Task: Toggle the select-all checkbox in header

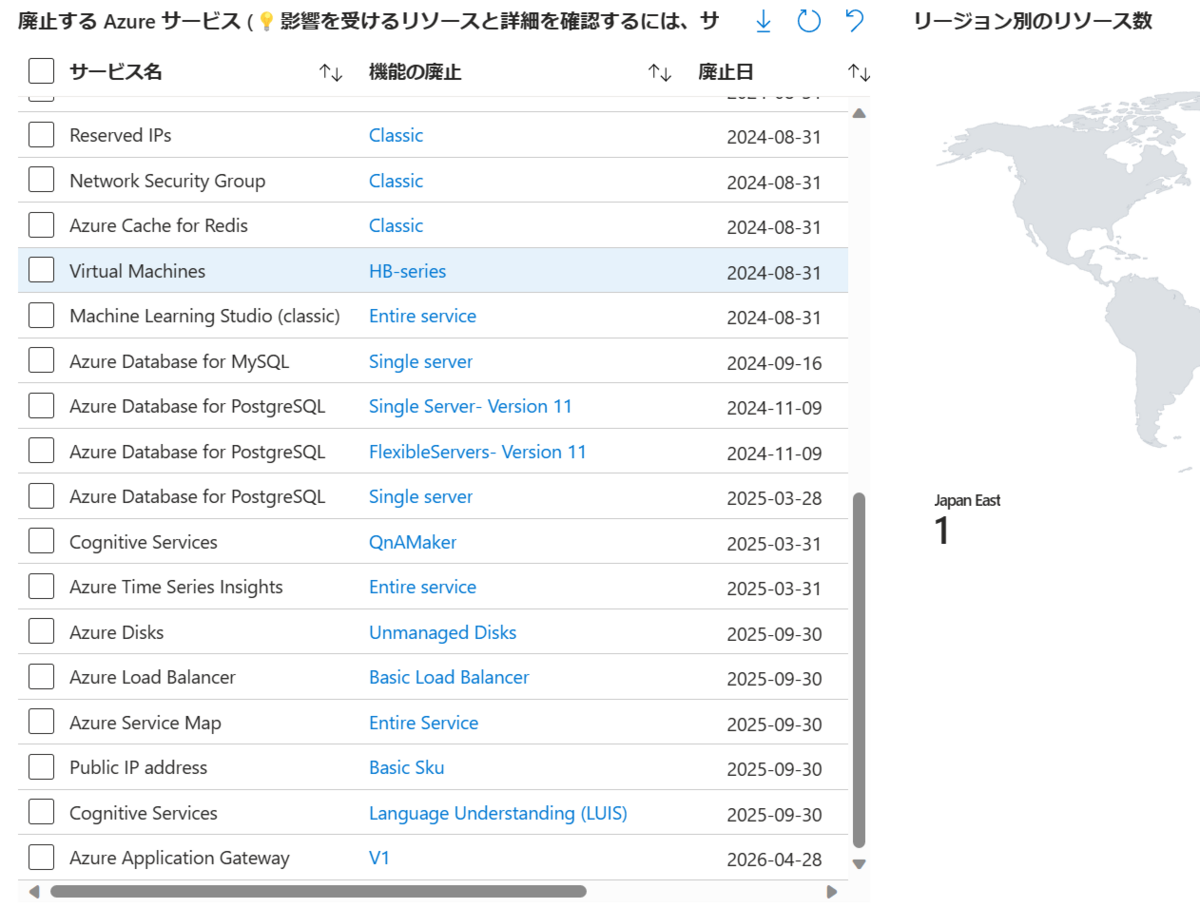Action: coord(41,71)
